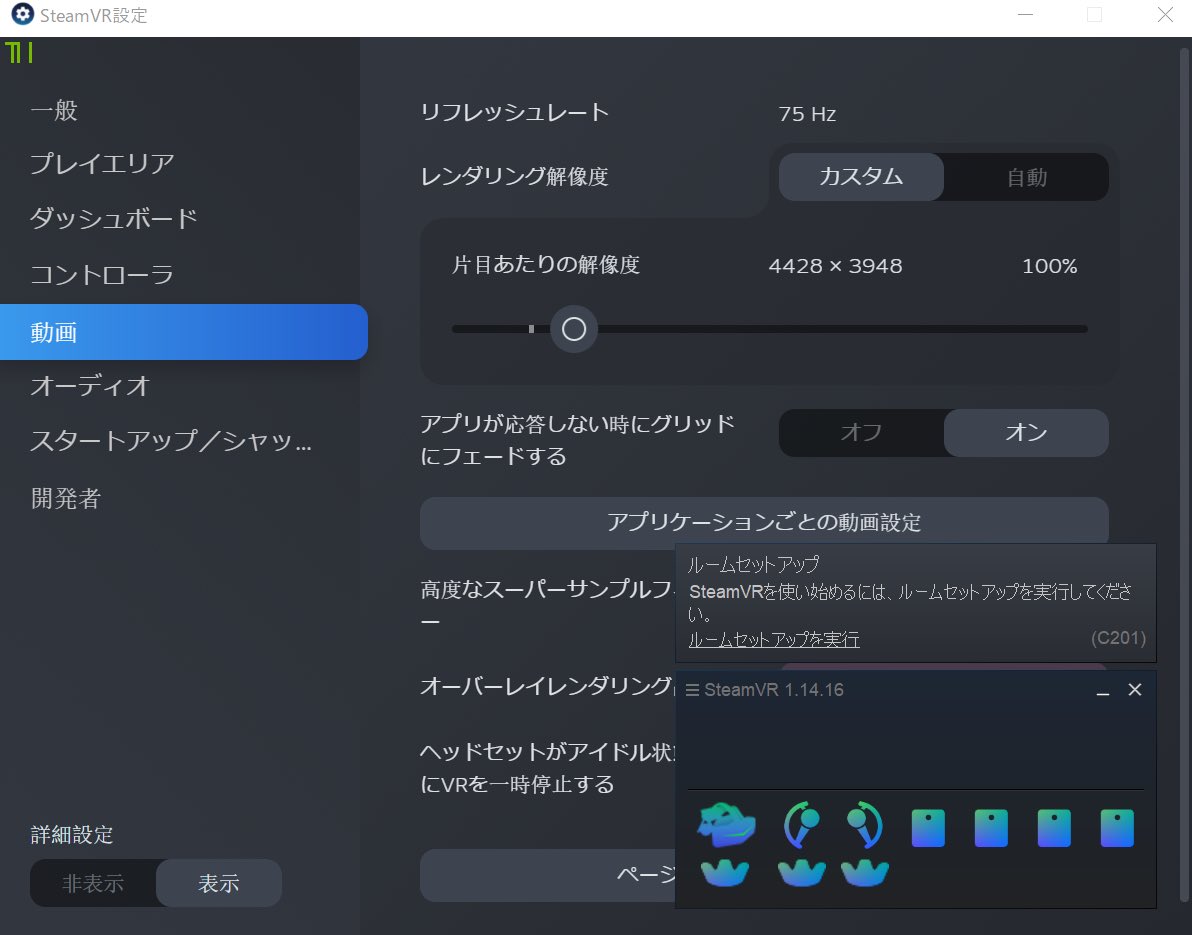
Task: Click the middle Vive tracker icon
Action: [x=801, y=873]
